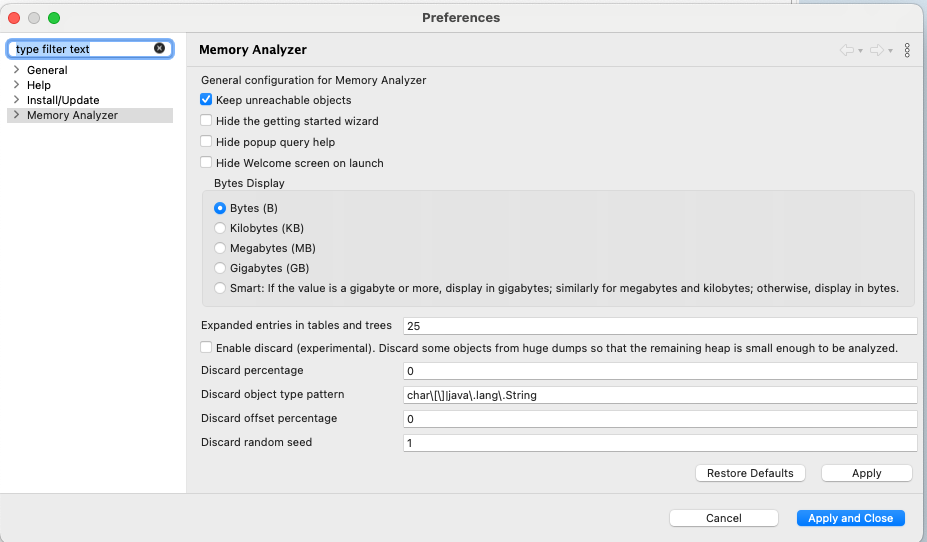The image size is (927, 542).
Task: Click the Discard object type pattern label
Action: (x=273, y=394)
